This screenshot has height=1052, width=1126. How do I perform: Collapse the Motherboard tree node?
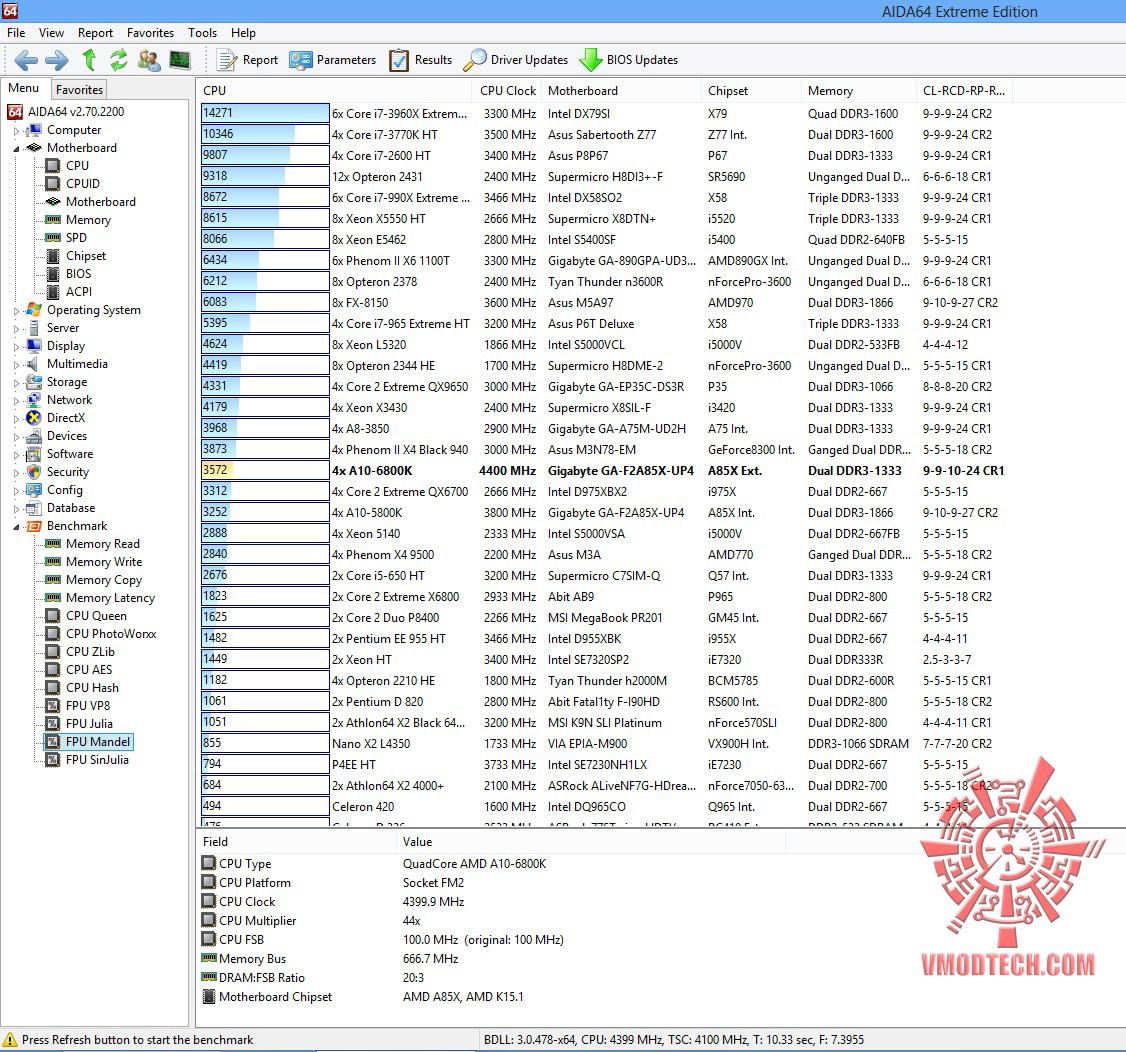click(17, 149)
